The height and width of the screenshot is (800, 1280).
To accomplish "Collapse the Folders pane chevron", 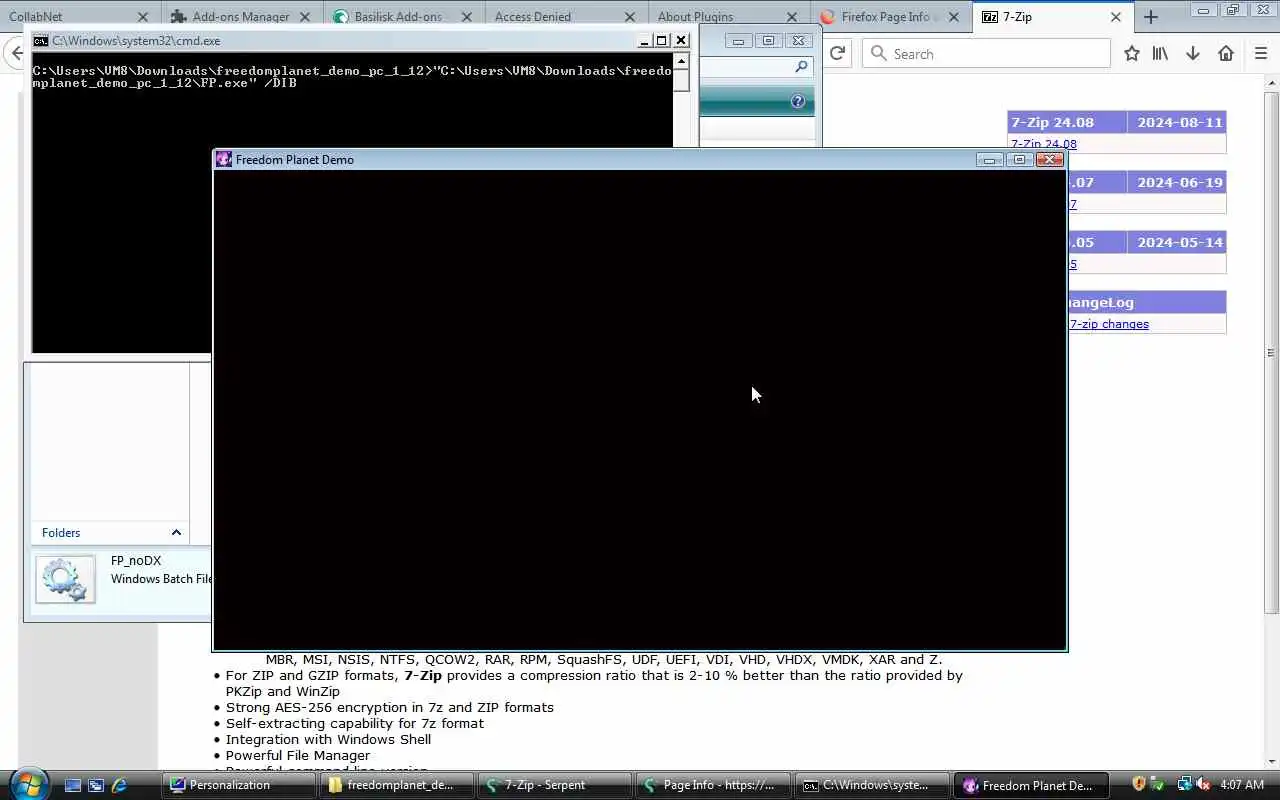I will pyautogui.click(x=176, y=533).
